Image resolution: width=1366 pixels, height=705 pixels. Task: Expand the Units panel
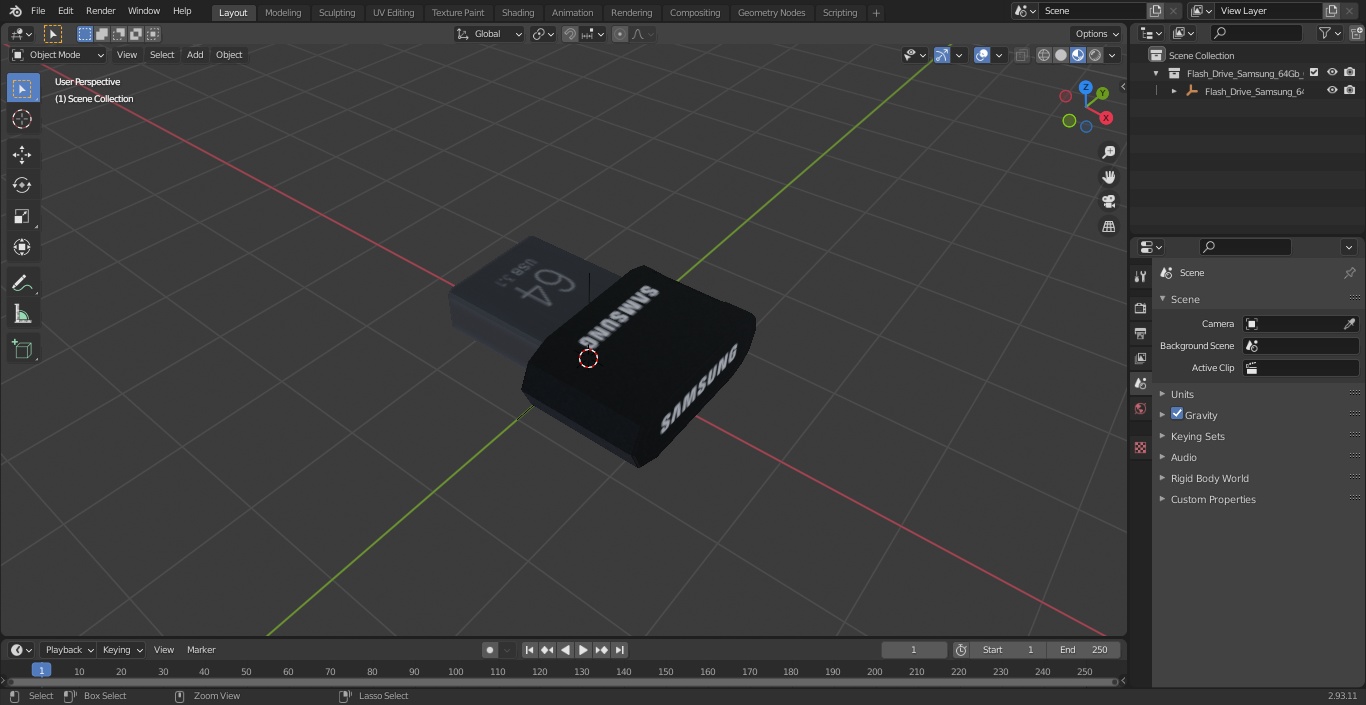[1182, 394]
